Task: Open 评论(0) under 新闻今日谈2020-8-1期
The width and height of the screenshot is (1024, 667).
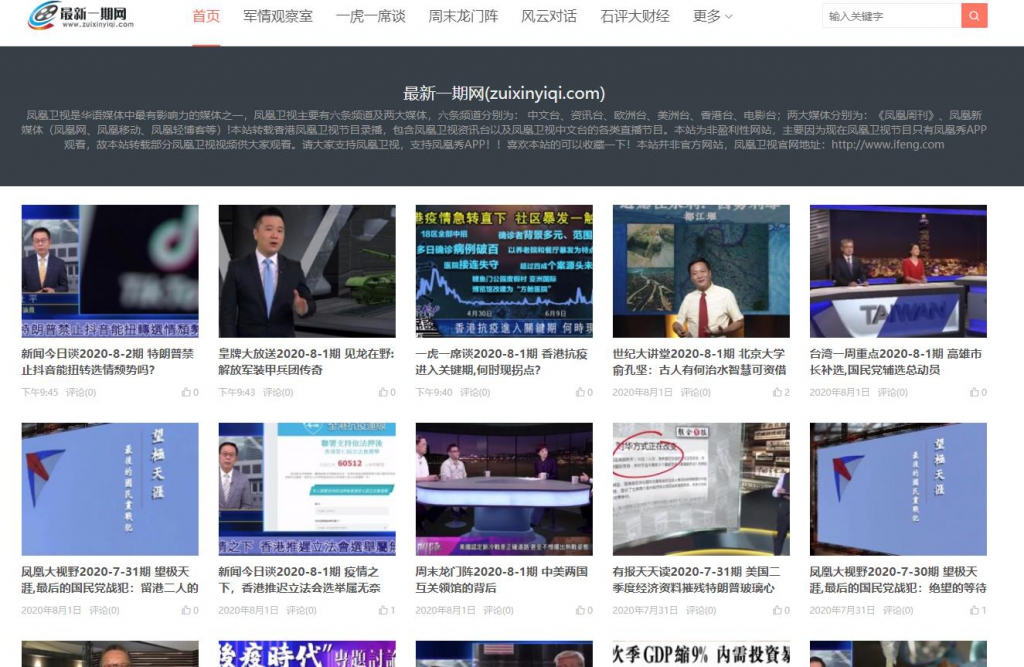Action: pos(301,610)
